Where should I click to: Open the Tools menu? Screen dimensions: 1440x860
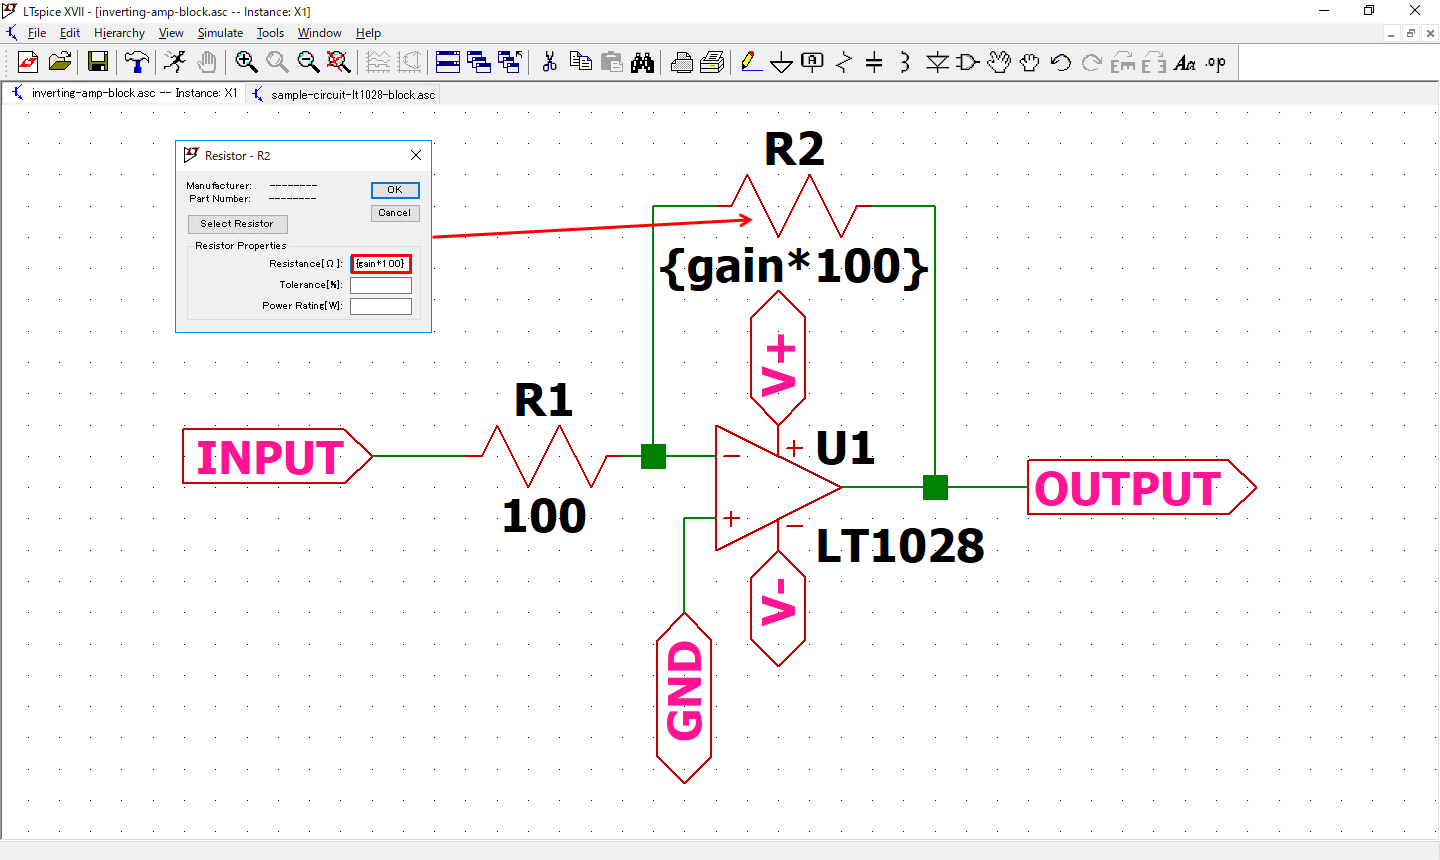pos(270,33)
